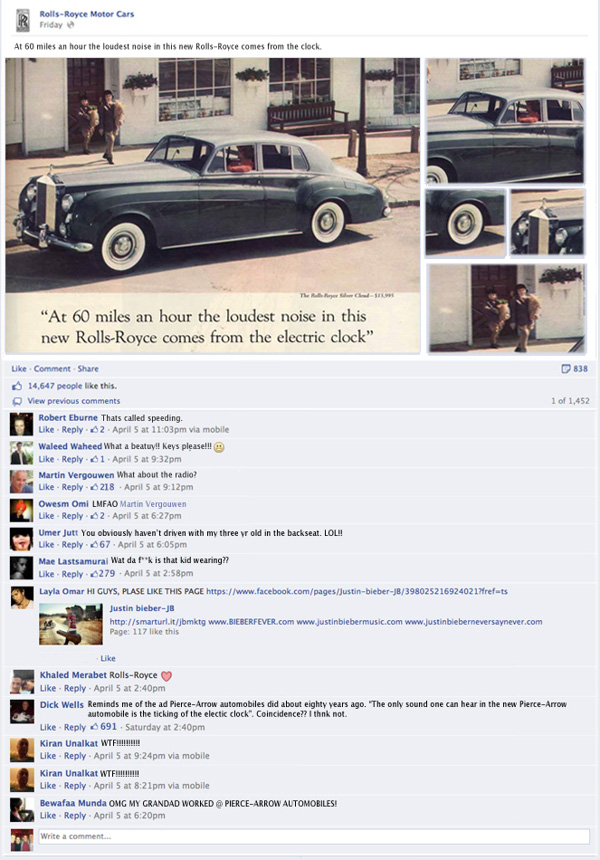Reply to Waleed Waheed's comment

tap(72, 459)
